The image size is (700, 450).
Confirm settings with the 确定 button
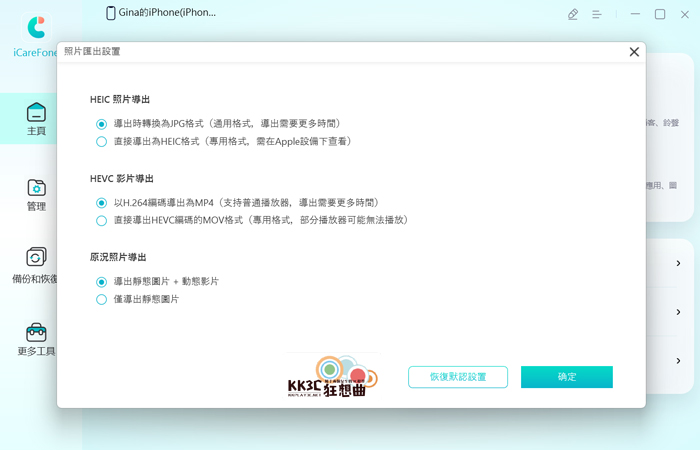tap(567, 377)
